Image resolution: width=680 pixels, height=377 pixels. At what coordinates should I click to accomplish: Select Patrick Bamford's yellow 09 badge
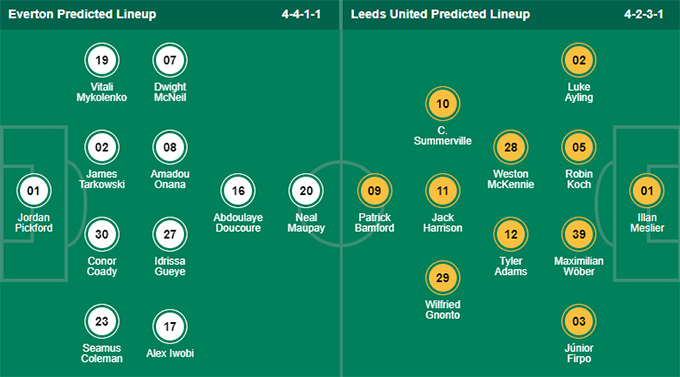coord(374,190)
